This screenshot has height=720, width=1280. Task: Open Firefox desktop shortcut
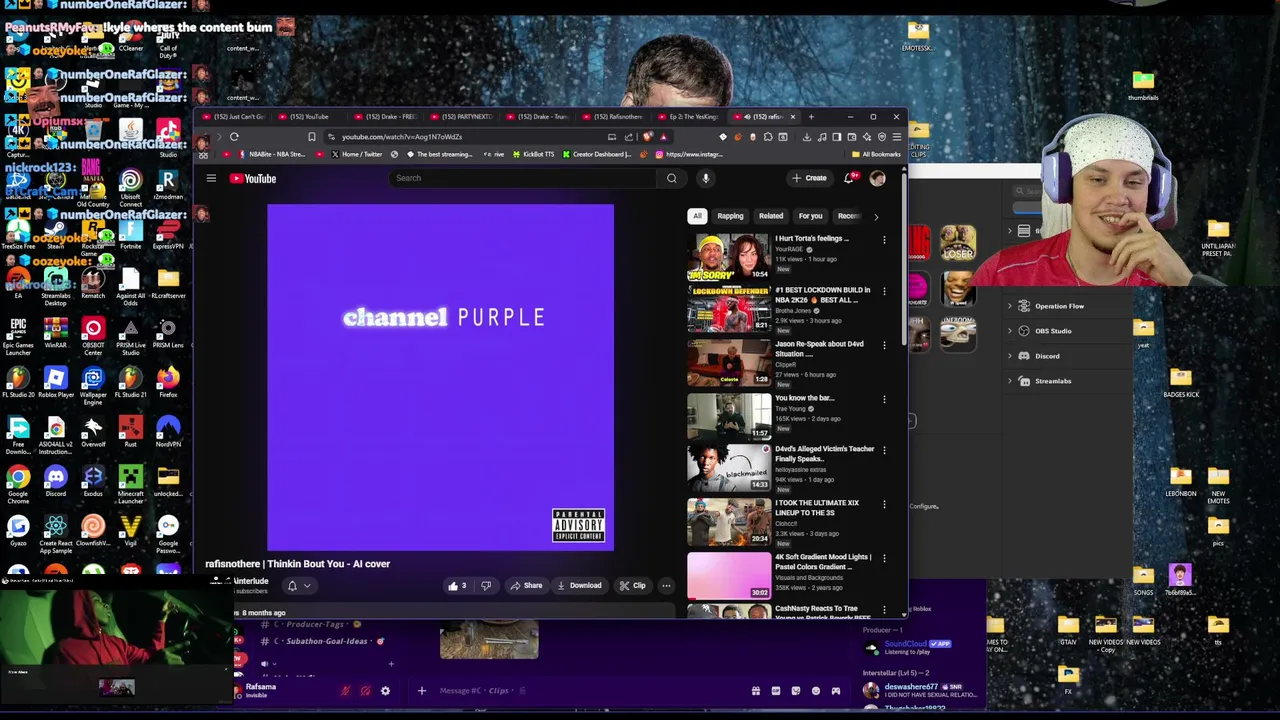[x=168, y=381]
